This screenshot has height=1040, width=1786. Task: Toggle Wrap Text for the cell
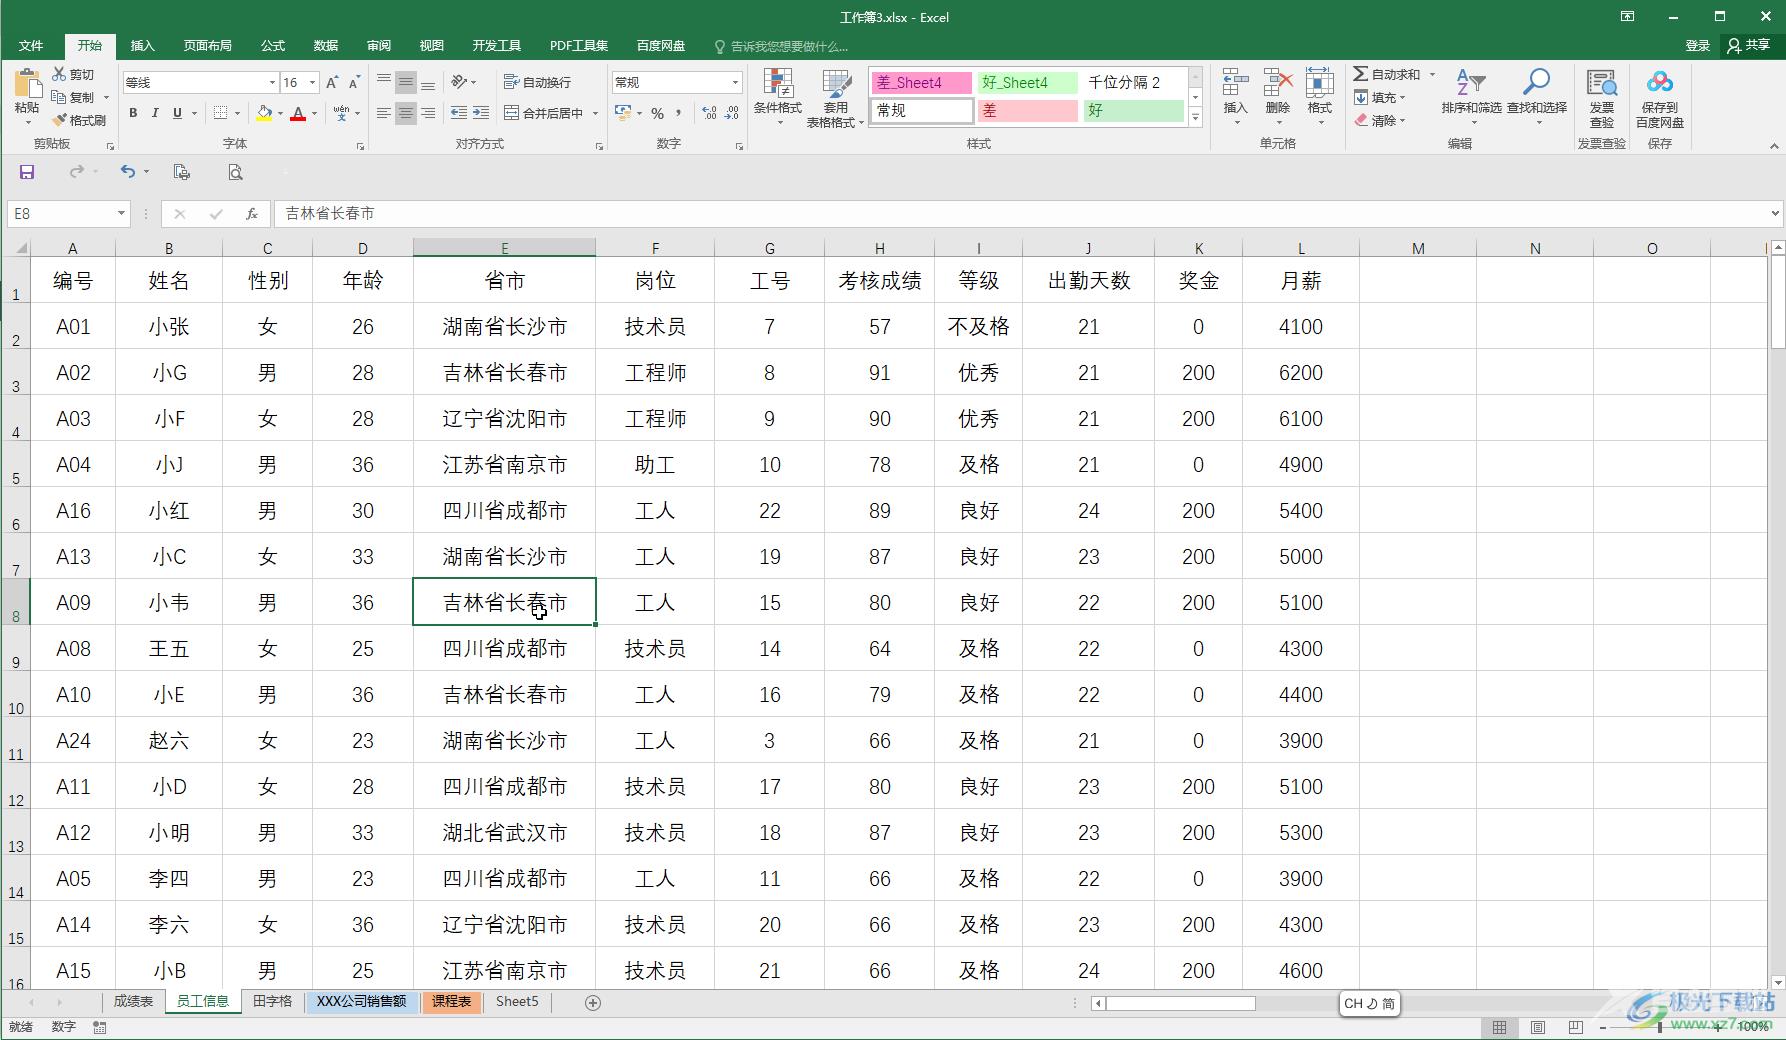(538, 82)
